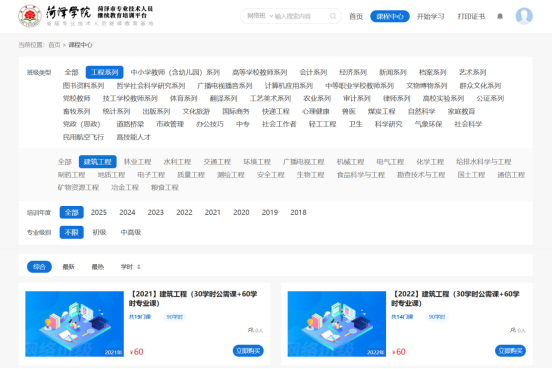Open the 网络班 search type dropdown
Screen dimensions: 553x369
click(x=260, y=16)
